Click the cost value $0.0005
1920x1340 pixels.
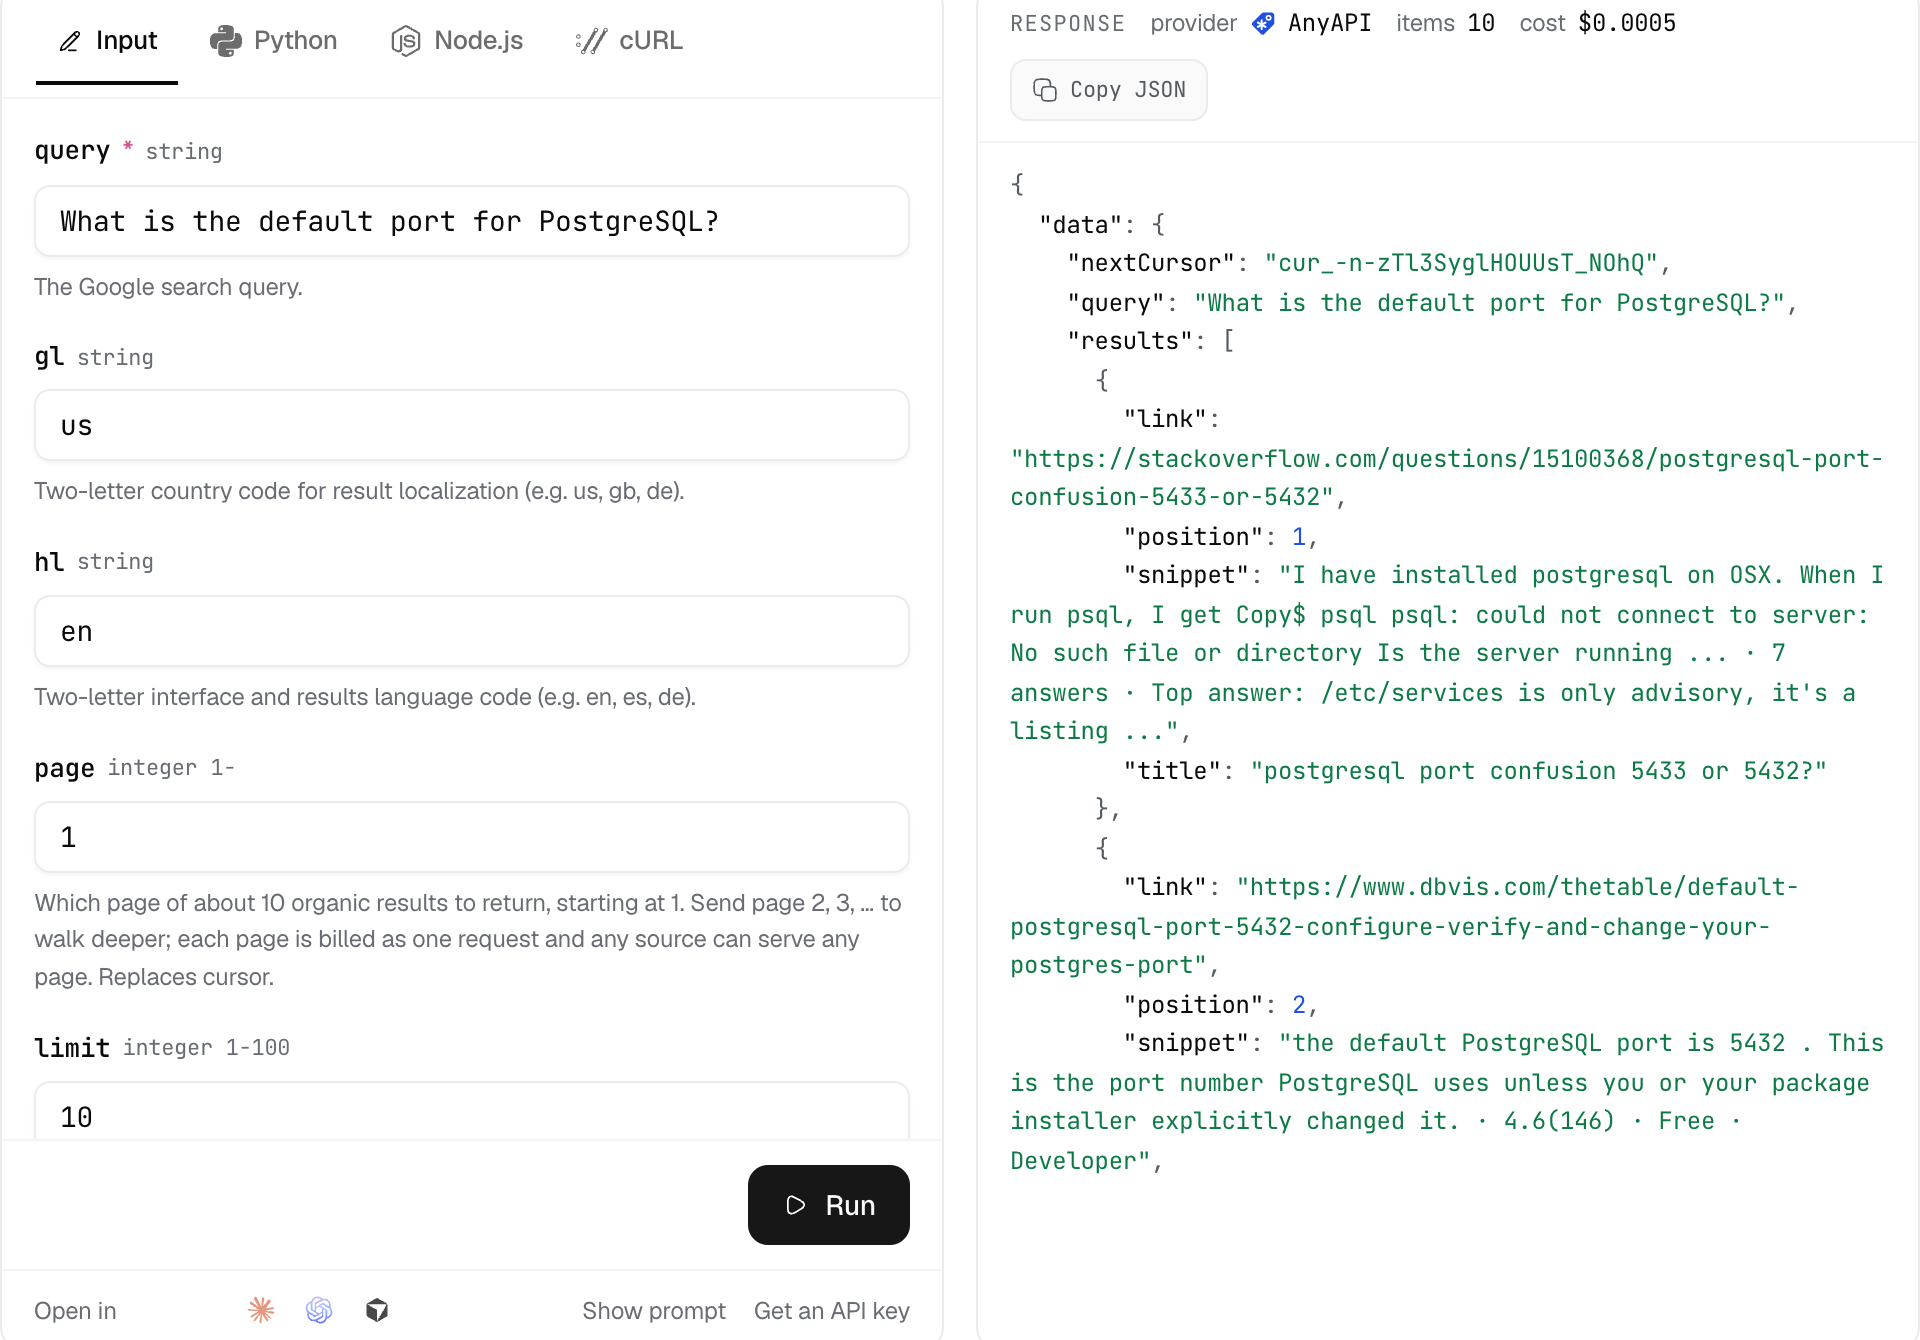pyautogui.click(x=1627, y=23)
